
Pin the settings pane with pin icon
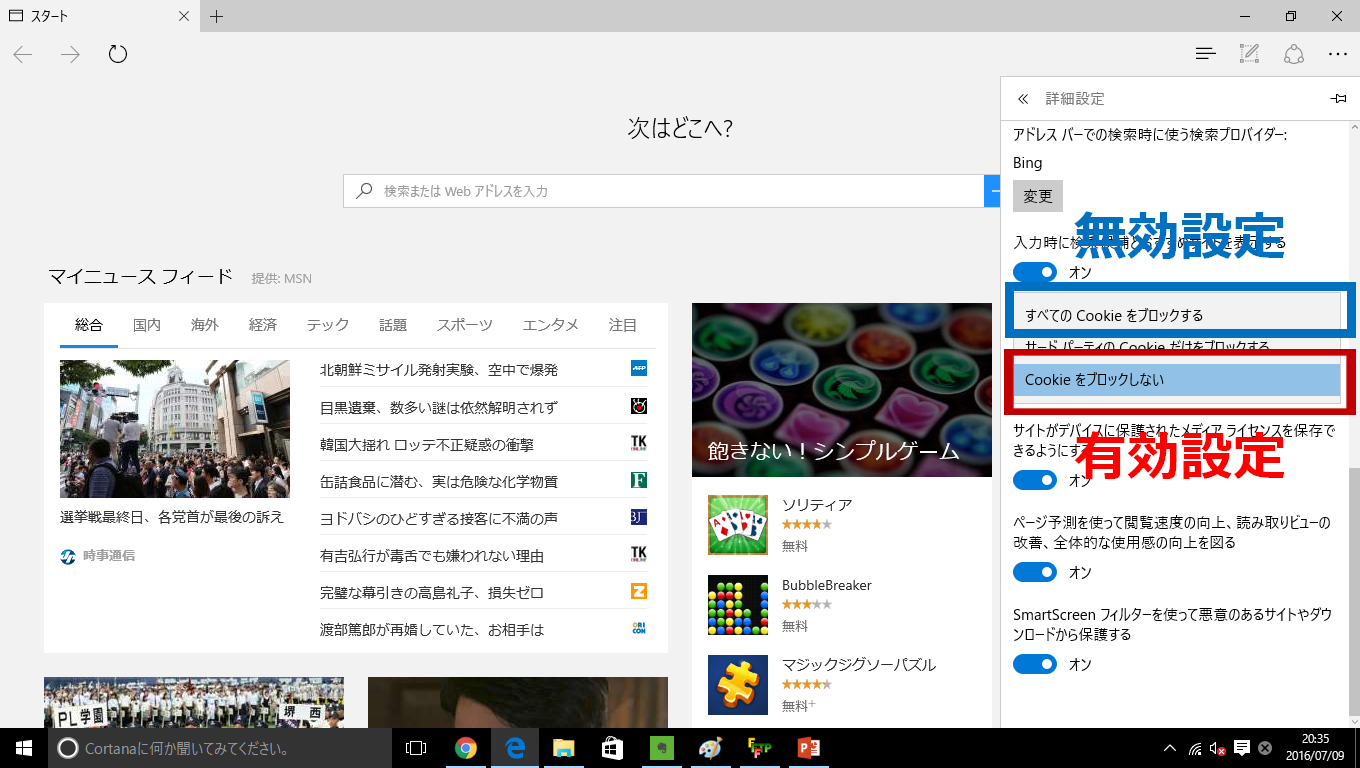[x=1338, y=99]
